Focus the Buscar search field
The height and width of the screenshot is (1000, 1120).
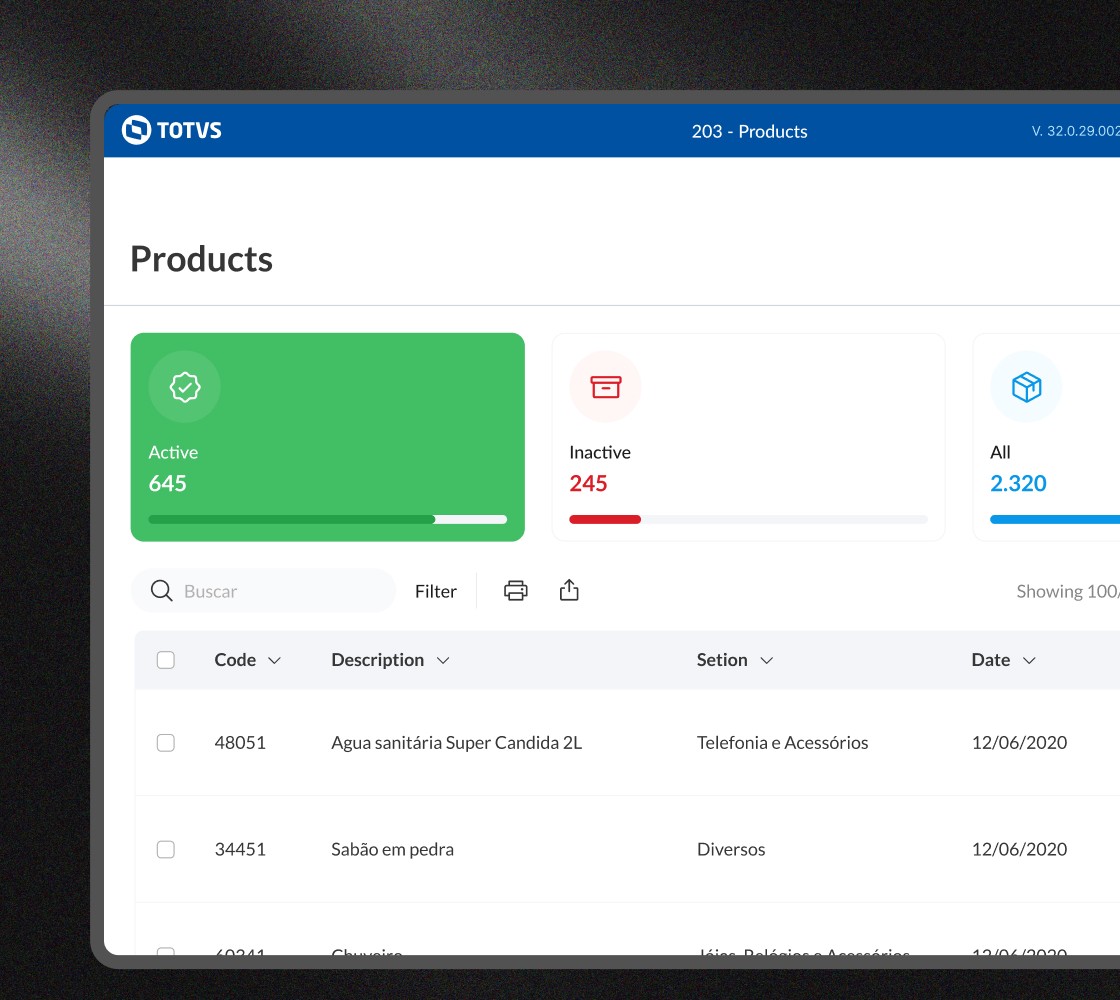(263, 591)
